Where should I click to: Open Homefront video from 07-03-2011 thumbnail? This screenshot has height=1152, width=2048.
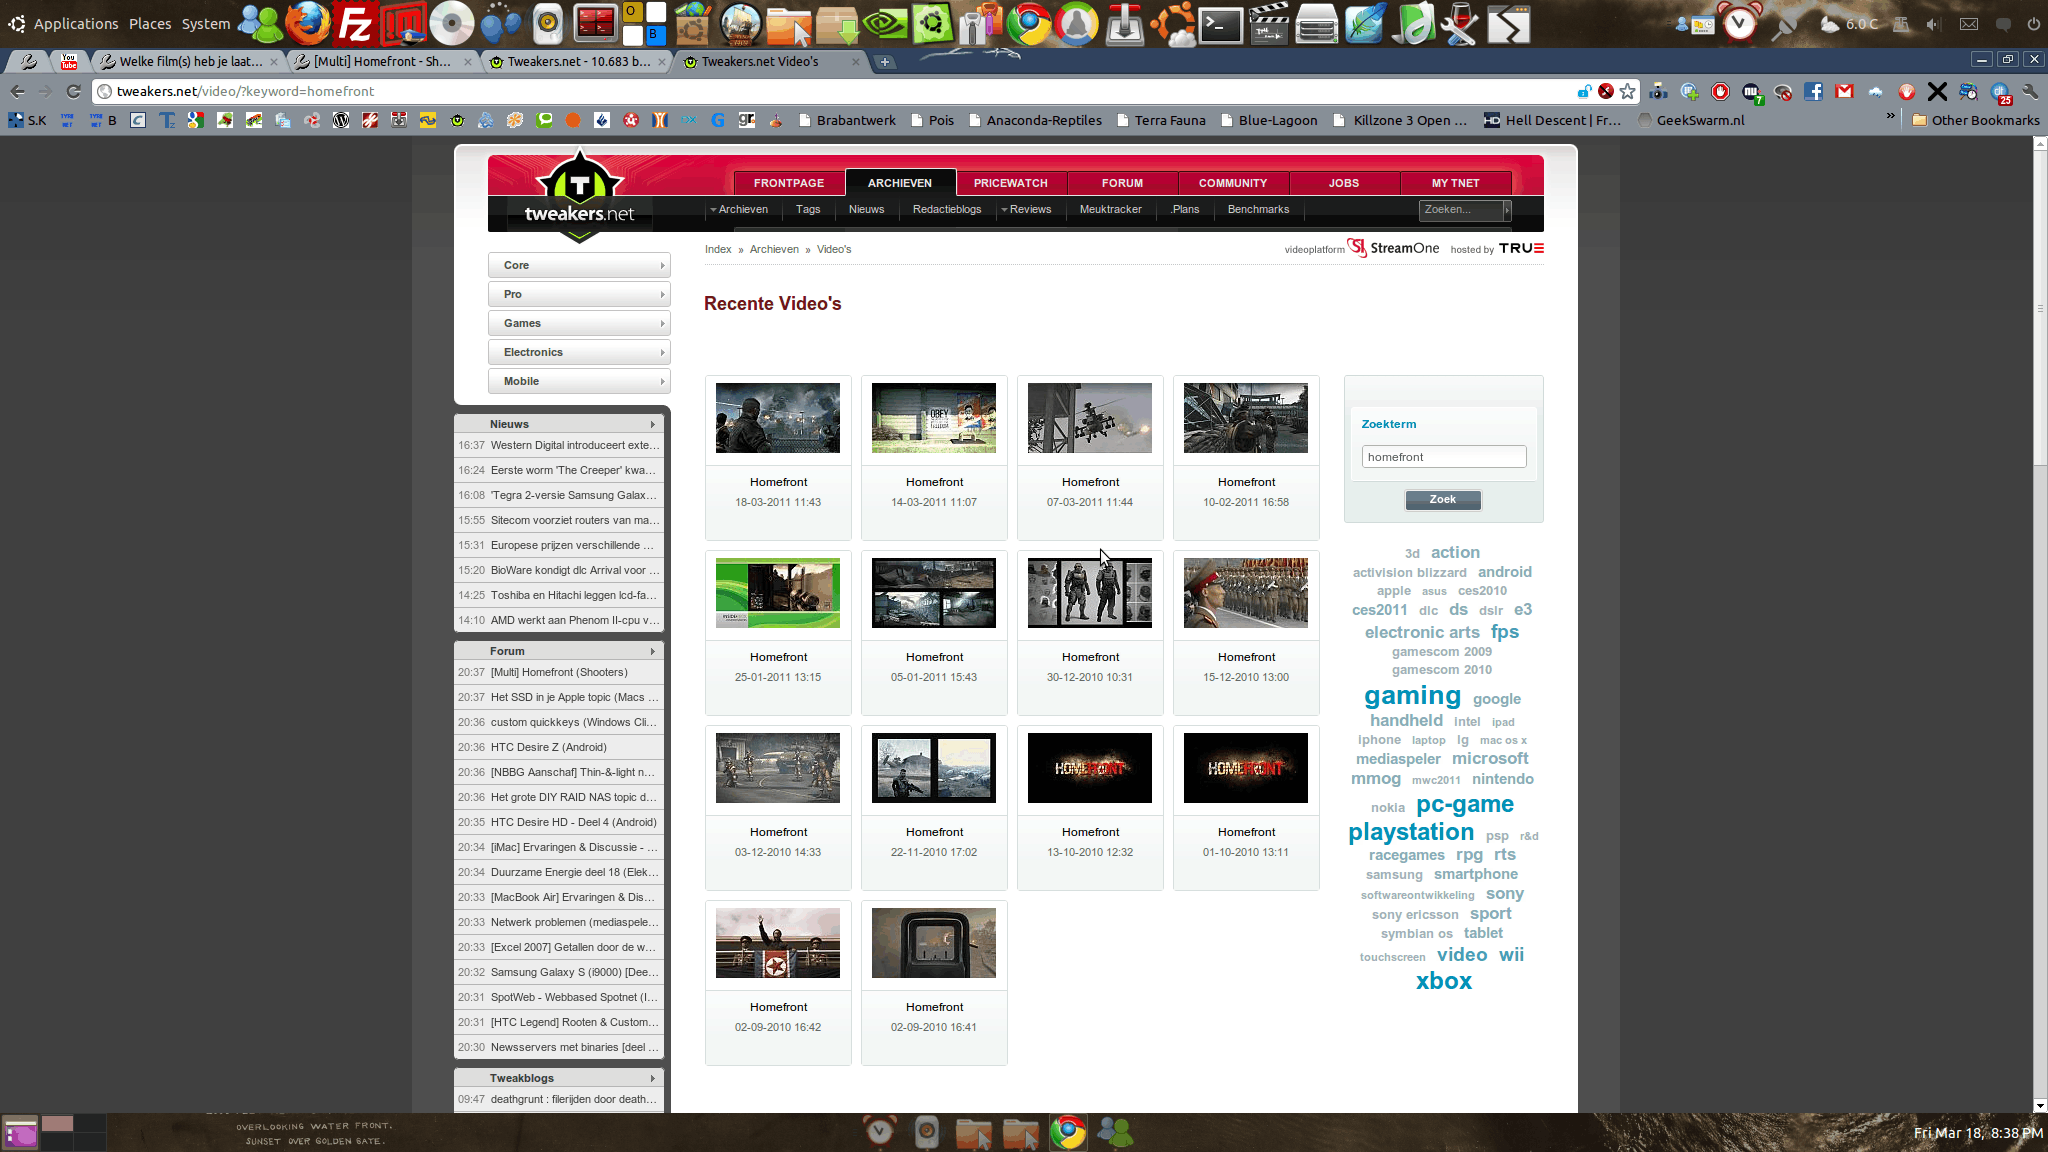coord(1089,418)
